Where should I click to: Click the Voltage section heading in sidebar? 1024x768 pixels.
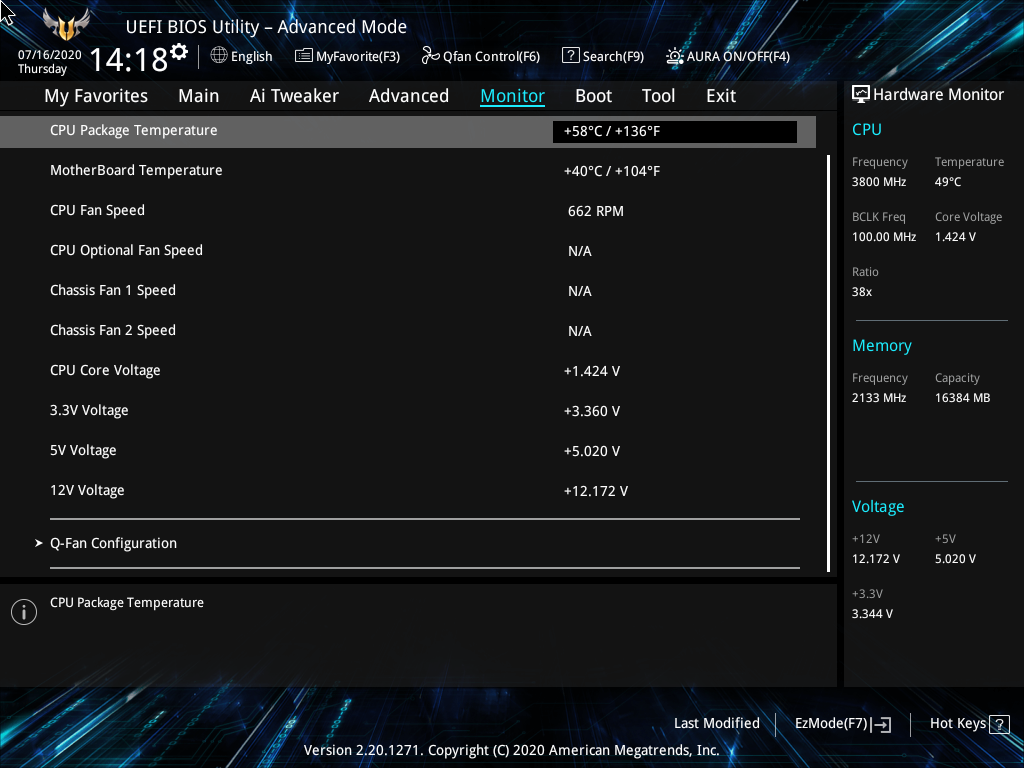(x=878, y=507)
